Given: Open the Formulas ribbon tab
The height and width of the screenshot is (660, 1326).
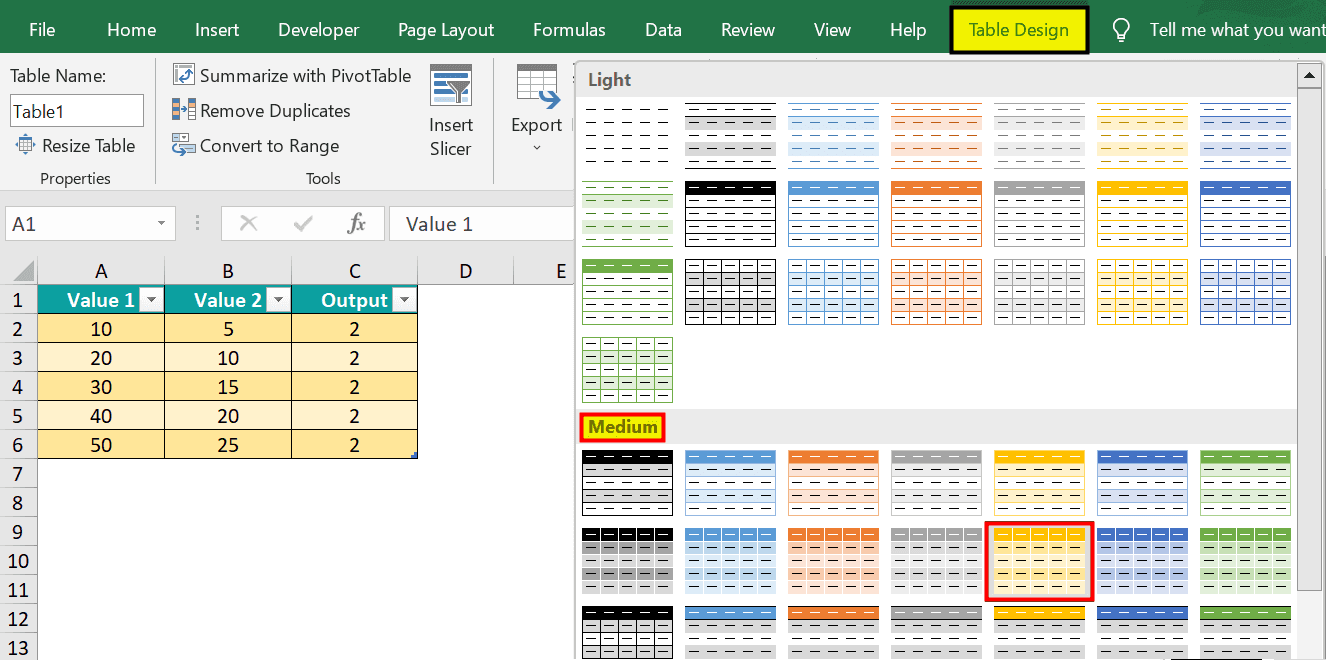Looking at the screenshot, I should tap(569, 29).
